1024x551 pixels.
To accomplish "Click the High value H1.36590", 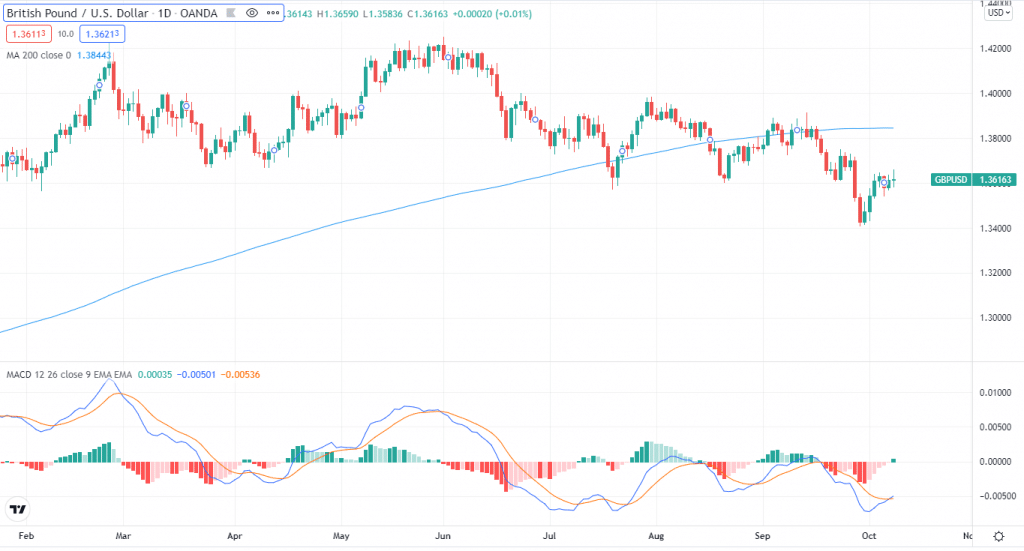I will click(x=338, y=14).
